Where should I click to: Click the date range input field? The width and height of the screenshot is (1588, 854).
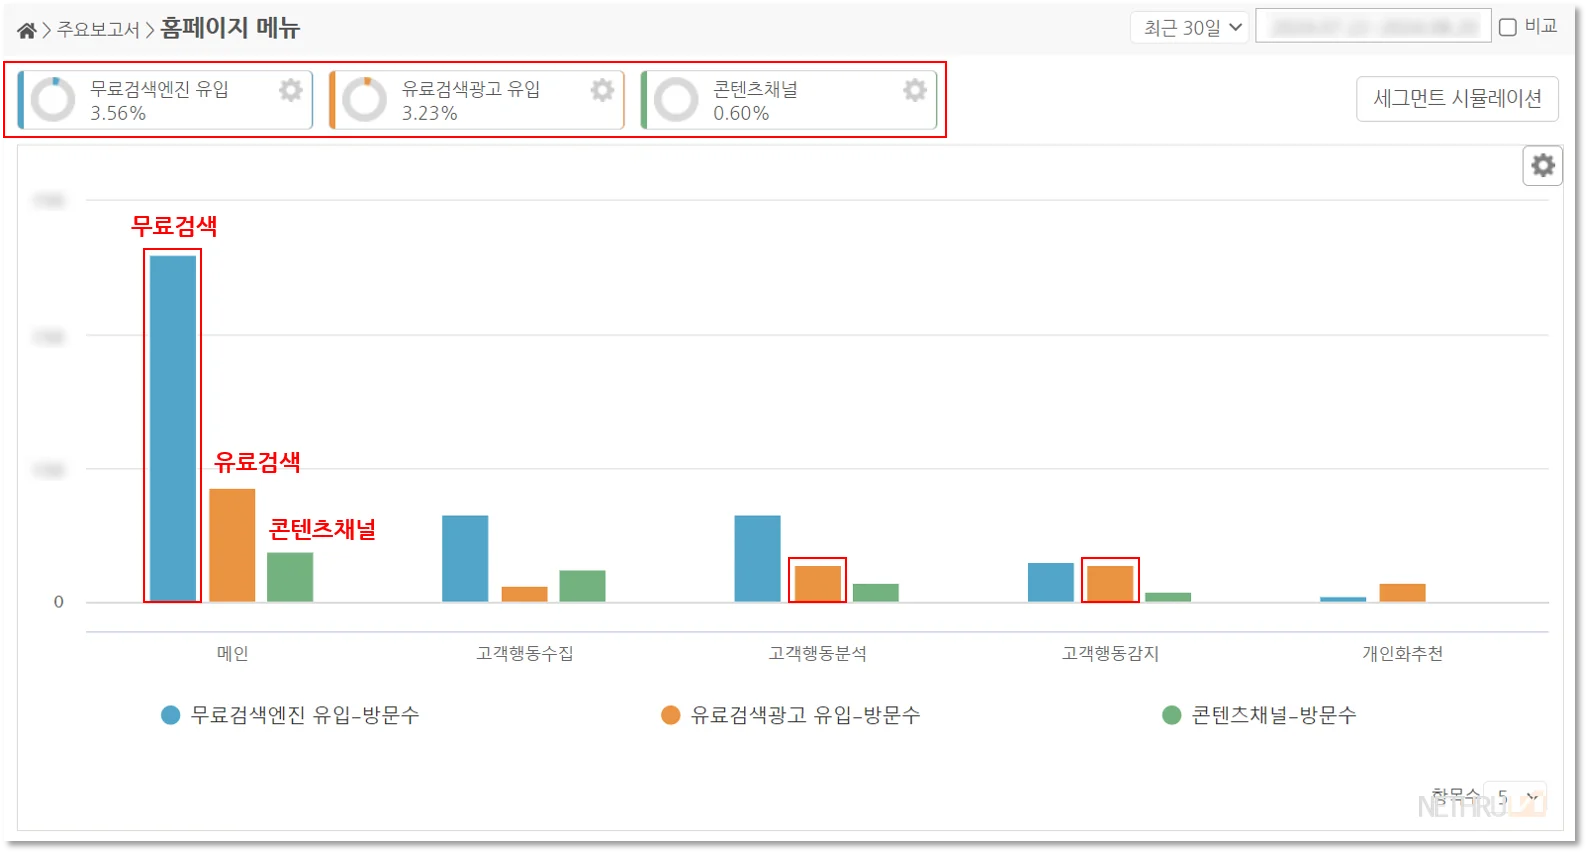click(1372, 27)
